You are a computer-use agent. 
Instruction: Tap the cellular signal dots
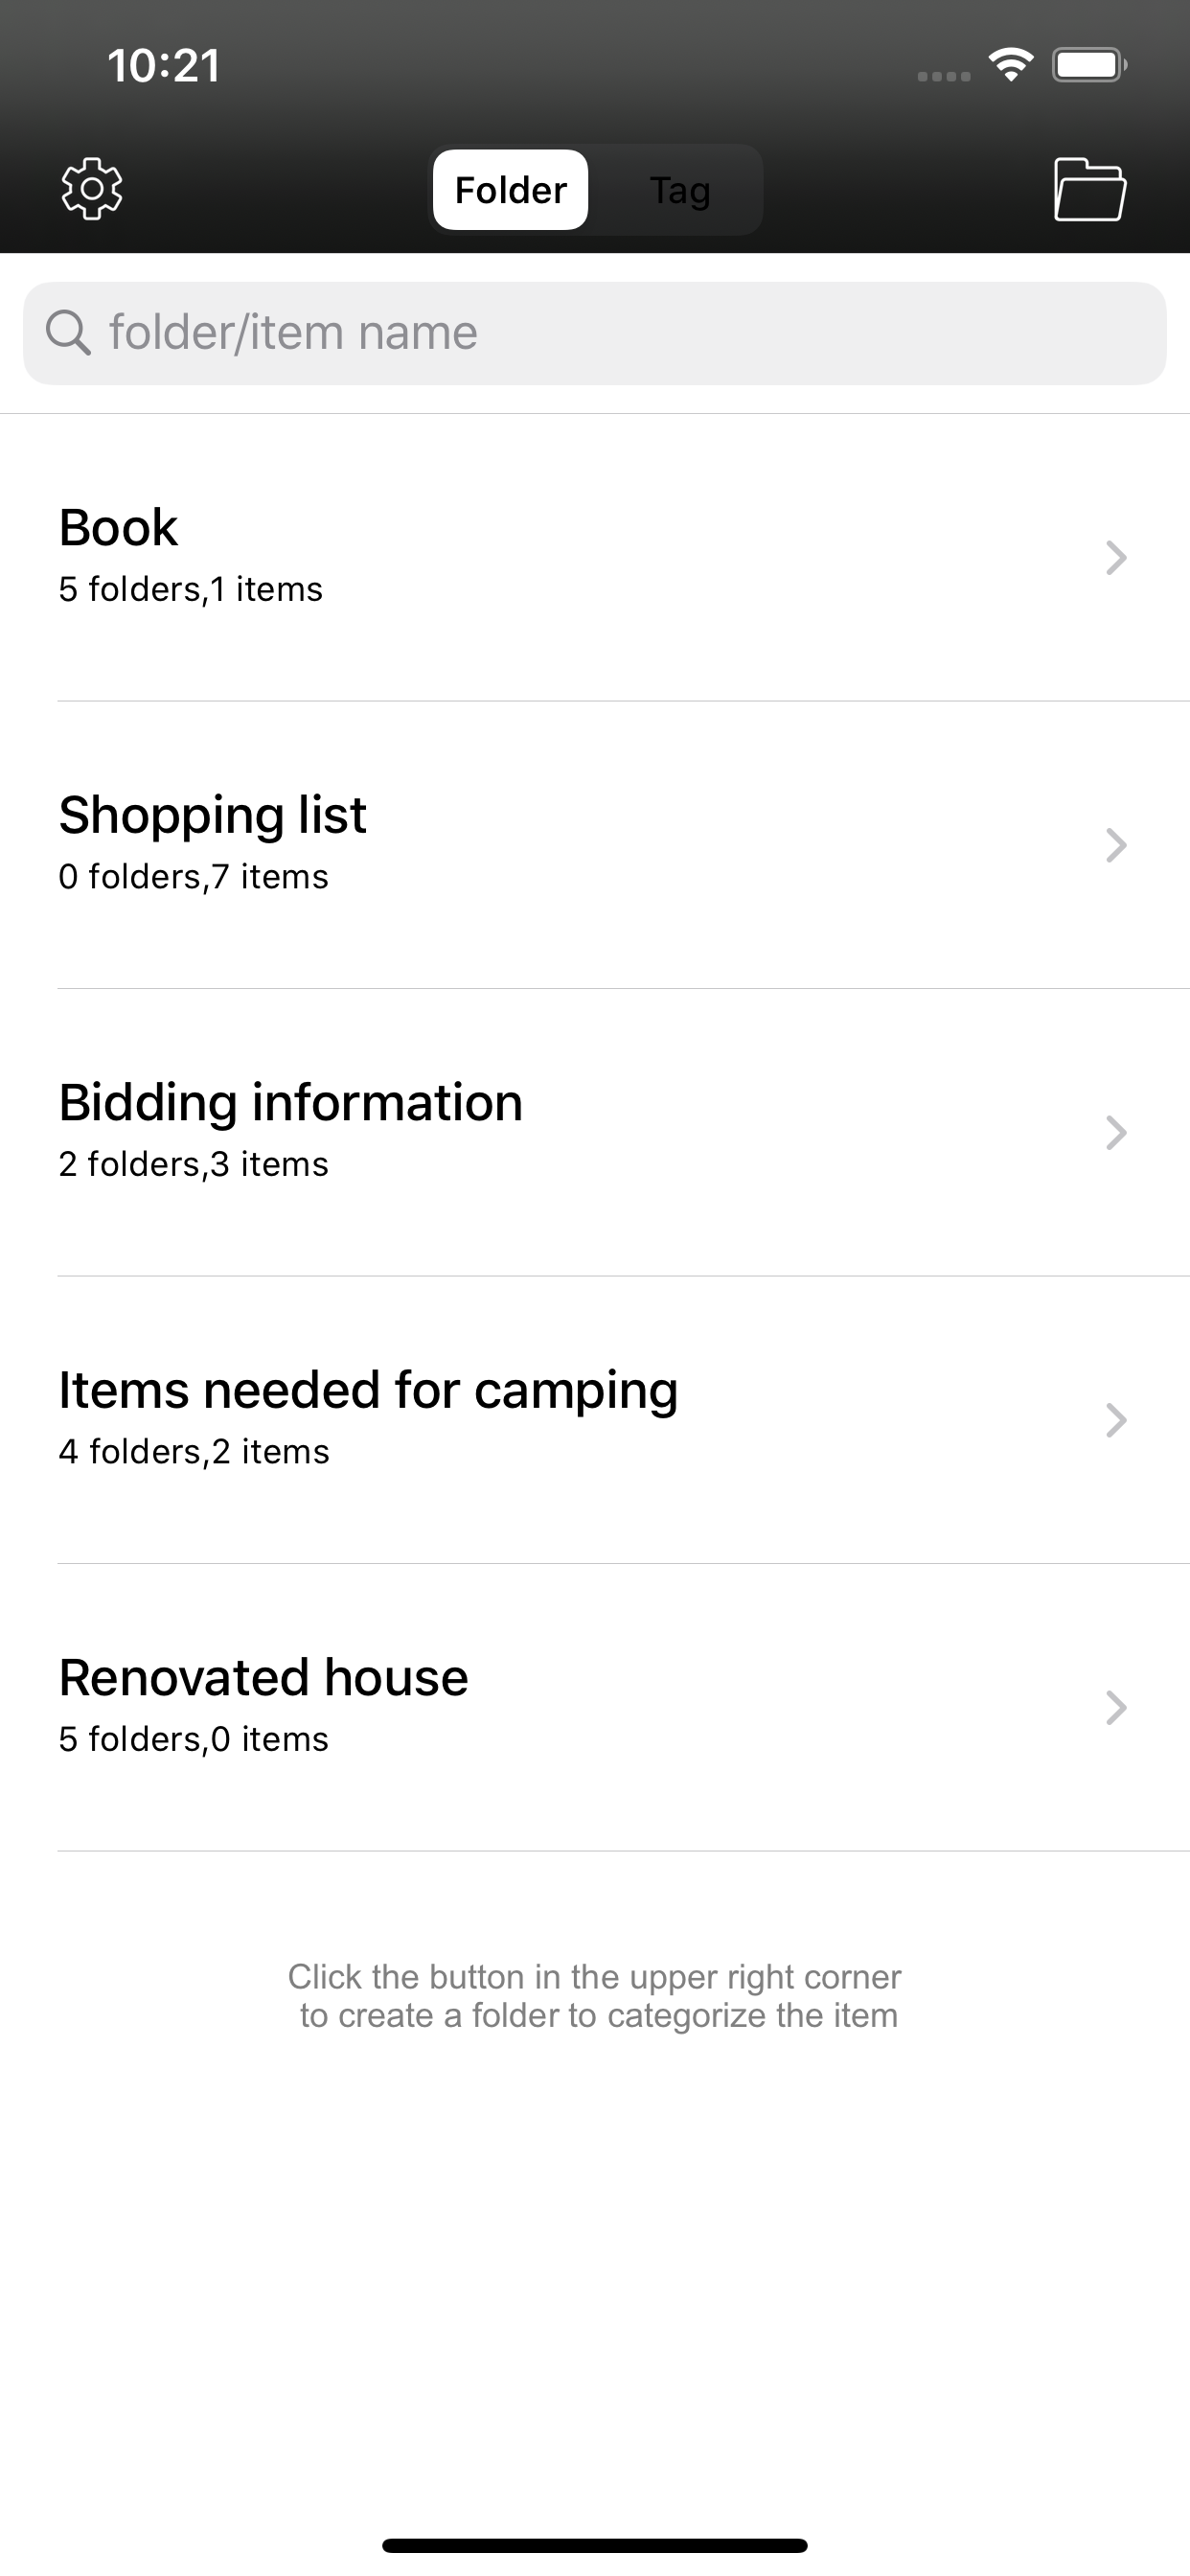(x=944, y=76)
